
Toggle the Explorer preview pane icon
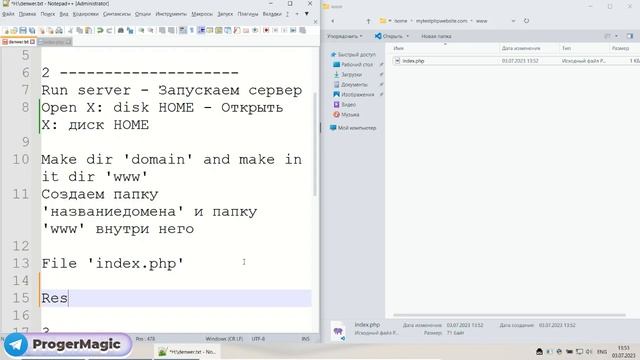[x=630, y=36]
